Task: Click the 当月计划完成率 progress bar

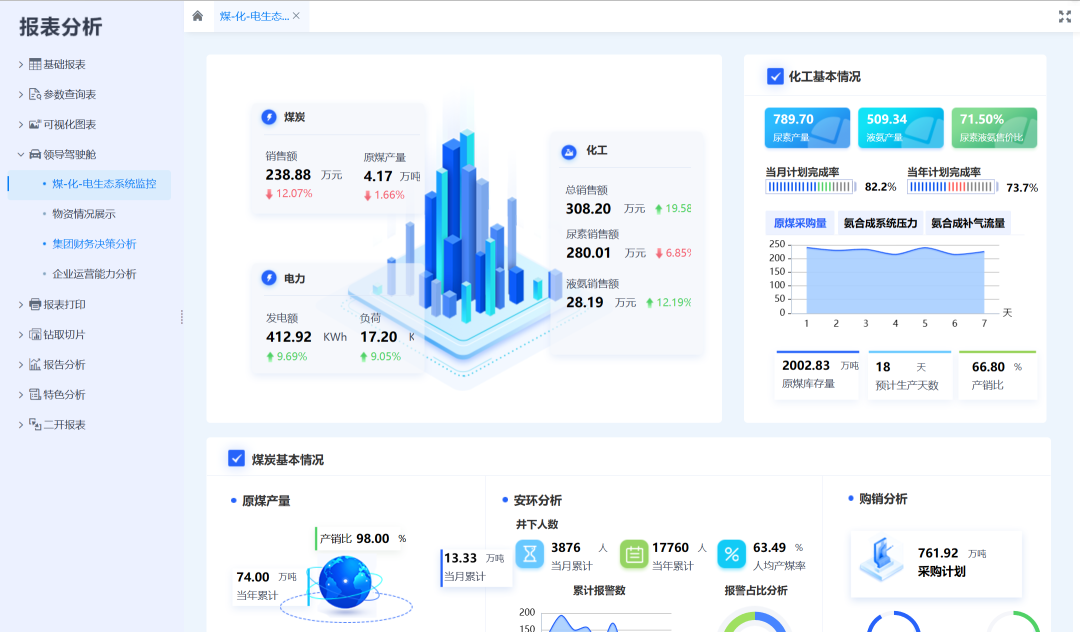Action: (809, 187)
